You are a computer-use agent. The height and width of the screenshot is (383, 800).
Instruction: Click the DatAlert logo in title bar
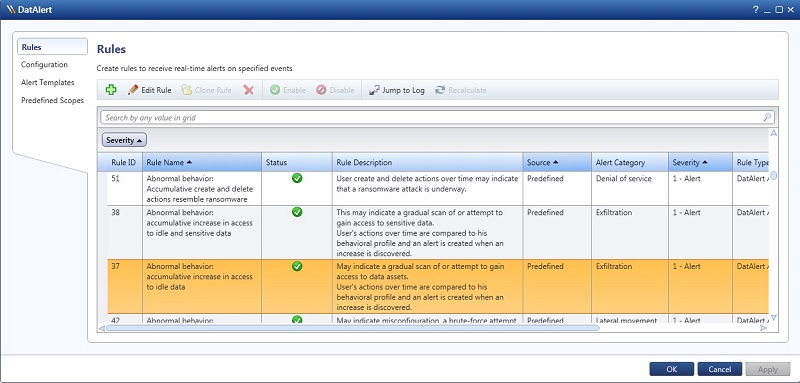coord(11,10)
